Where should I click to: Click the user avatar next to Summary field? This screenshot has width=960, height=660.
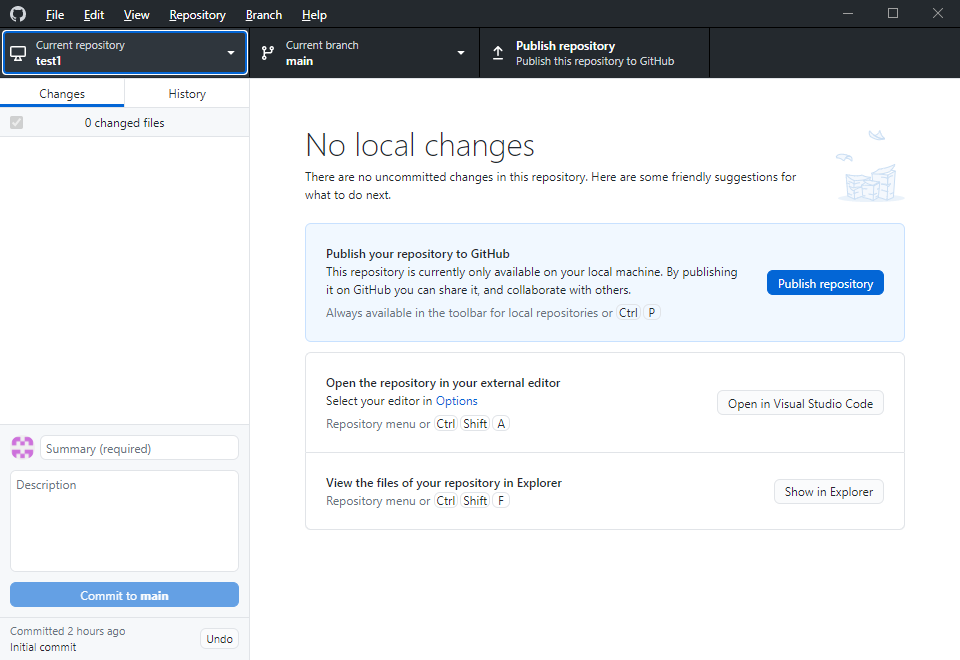pos(22,448)
